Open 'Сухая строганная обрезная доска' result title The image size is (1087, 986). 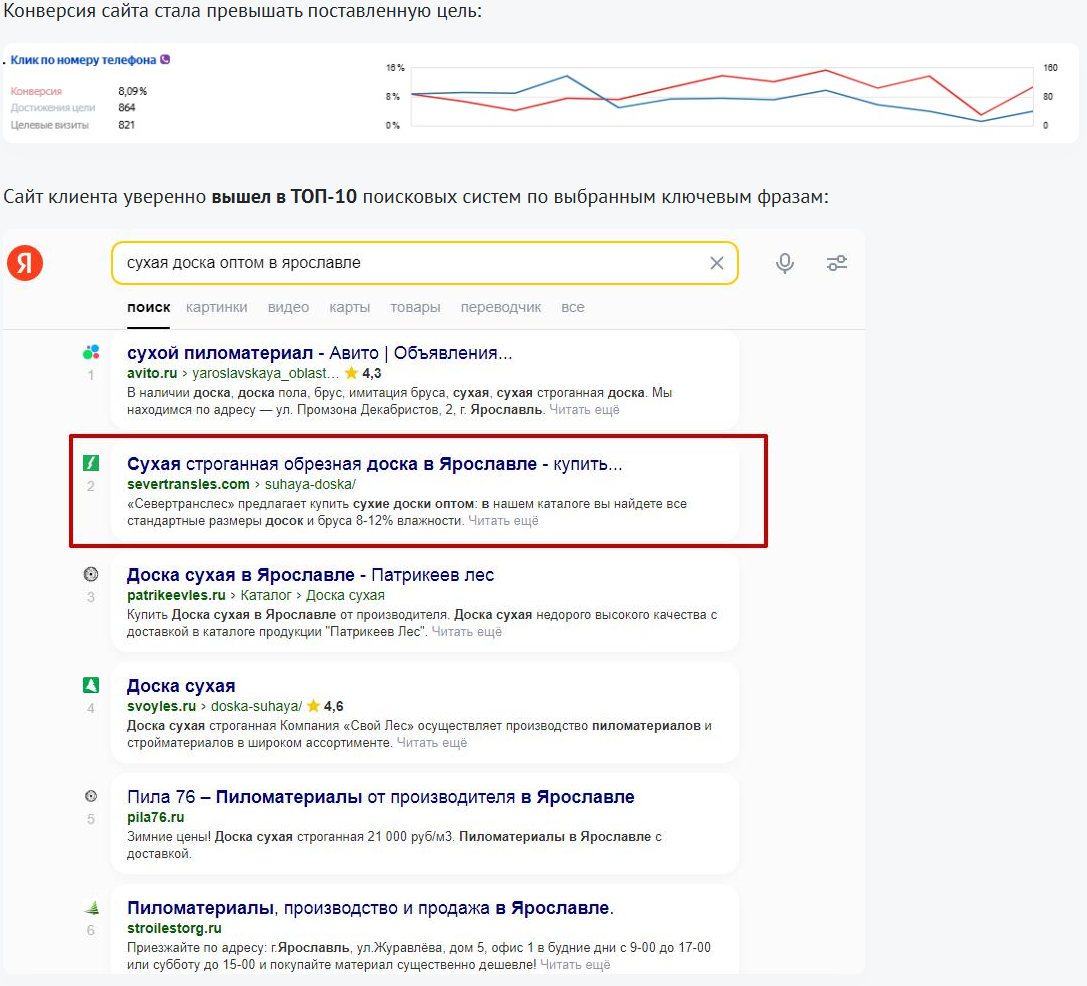coord(374,464)
